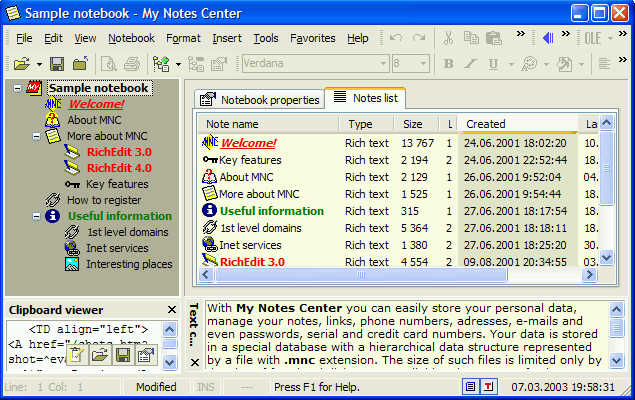Click the notebook properties toolbar icon
The height and width of the screenshot is (400, 635).
219,64
